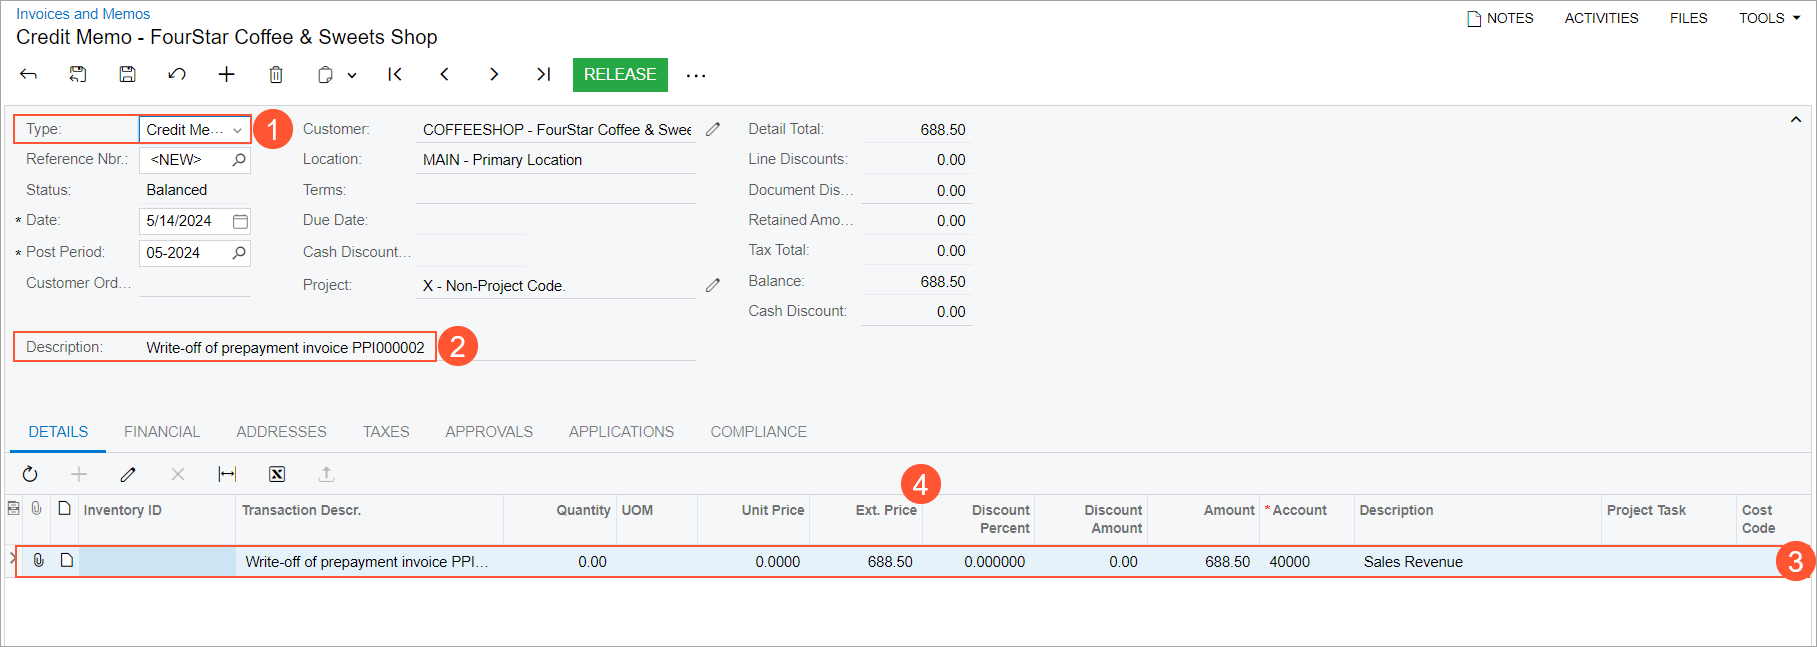This screenshot has width=1817, height=647.
Task: Export grid to Excel icon
Action: click(x=277, y=474)
